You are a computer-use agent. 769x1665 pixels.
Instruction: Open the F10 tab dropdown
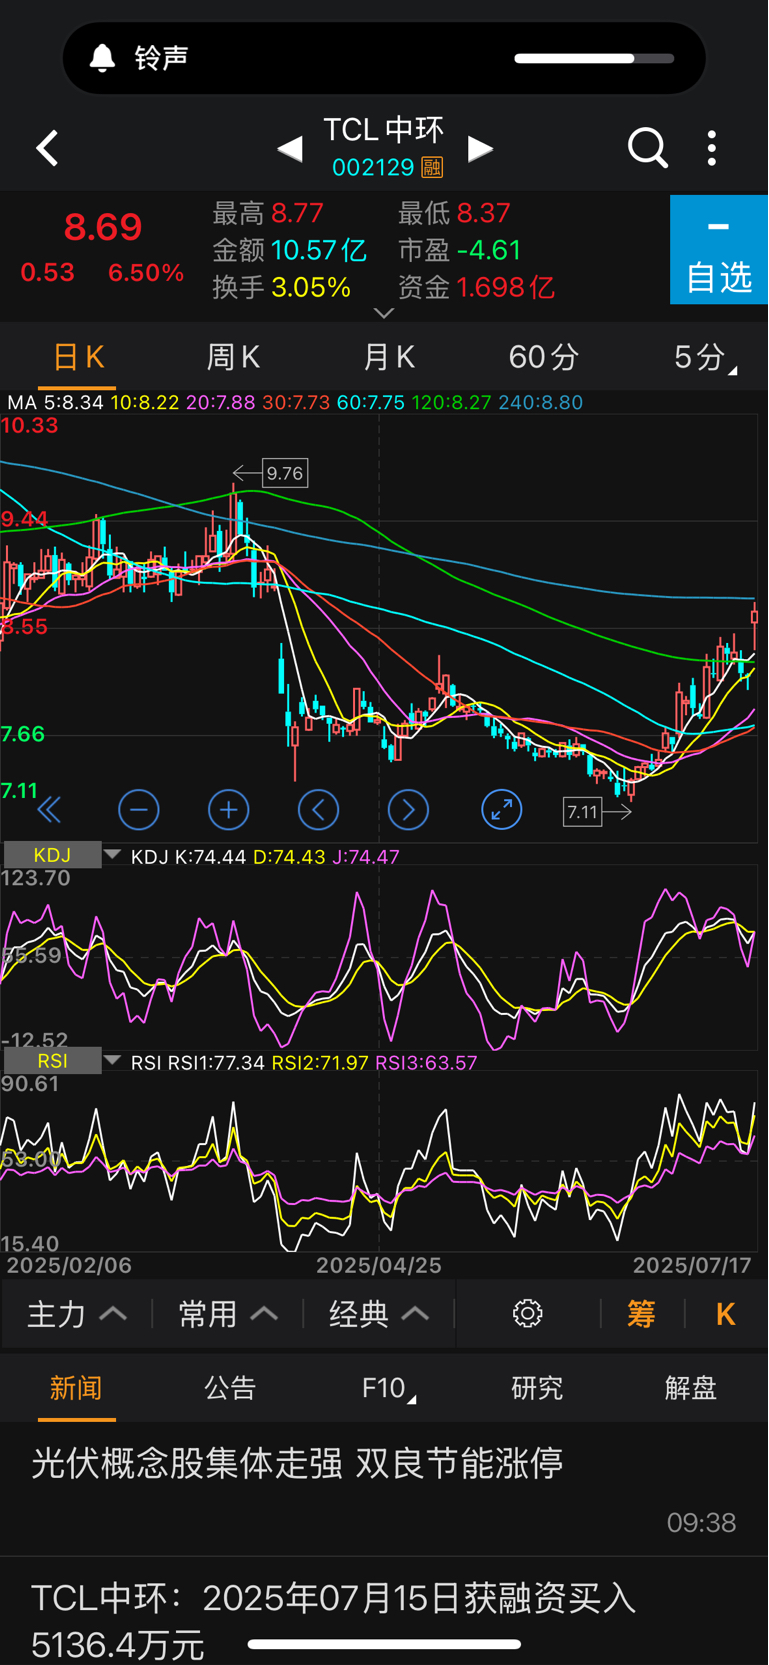point(388,1388)
